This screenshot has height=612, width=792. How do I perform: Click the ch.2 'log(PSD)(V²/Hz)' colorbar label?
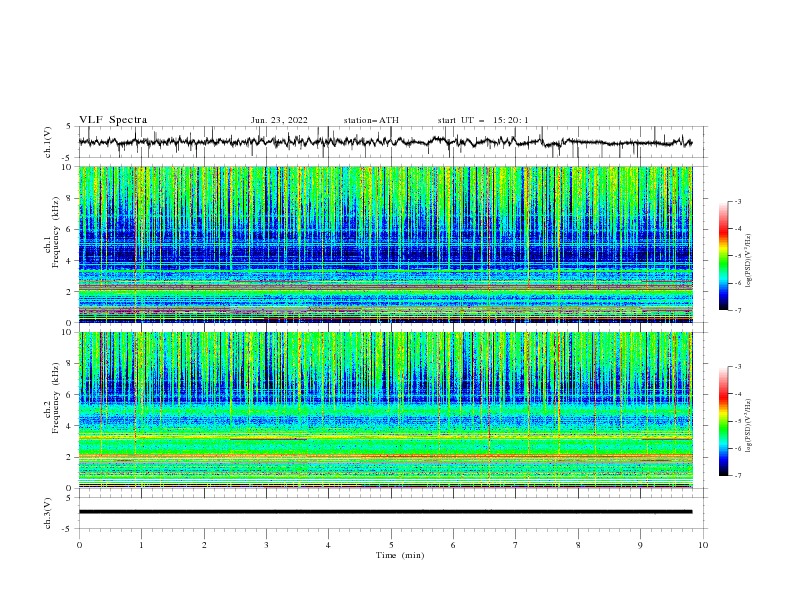tap(749, 426)
